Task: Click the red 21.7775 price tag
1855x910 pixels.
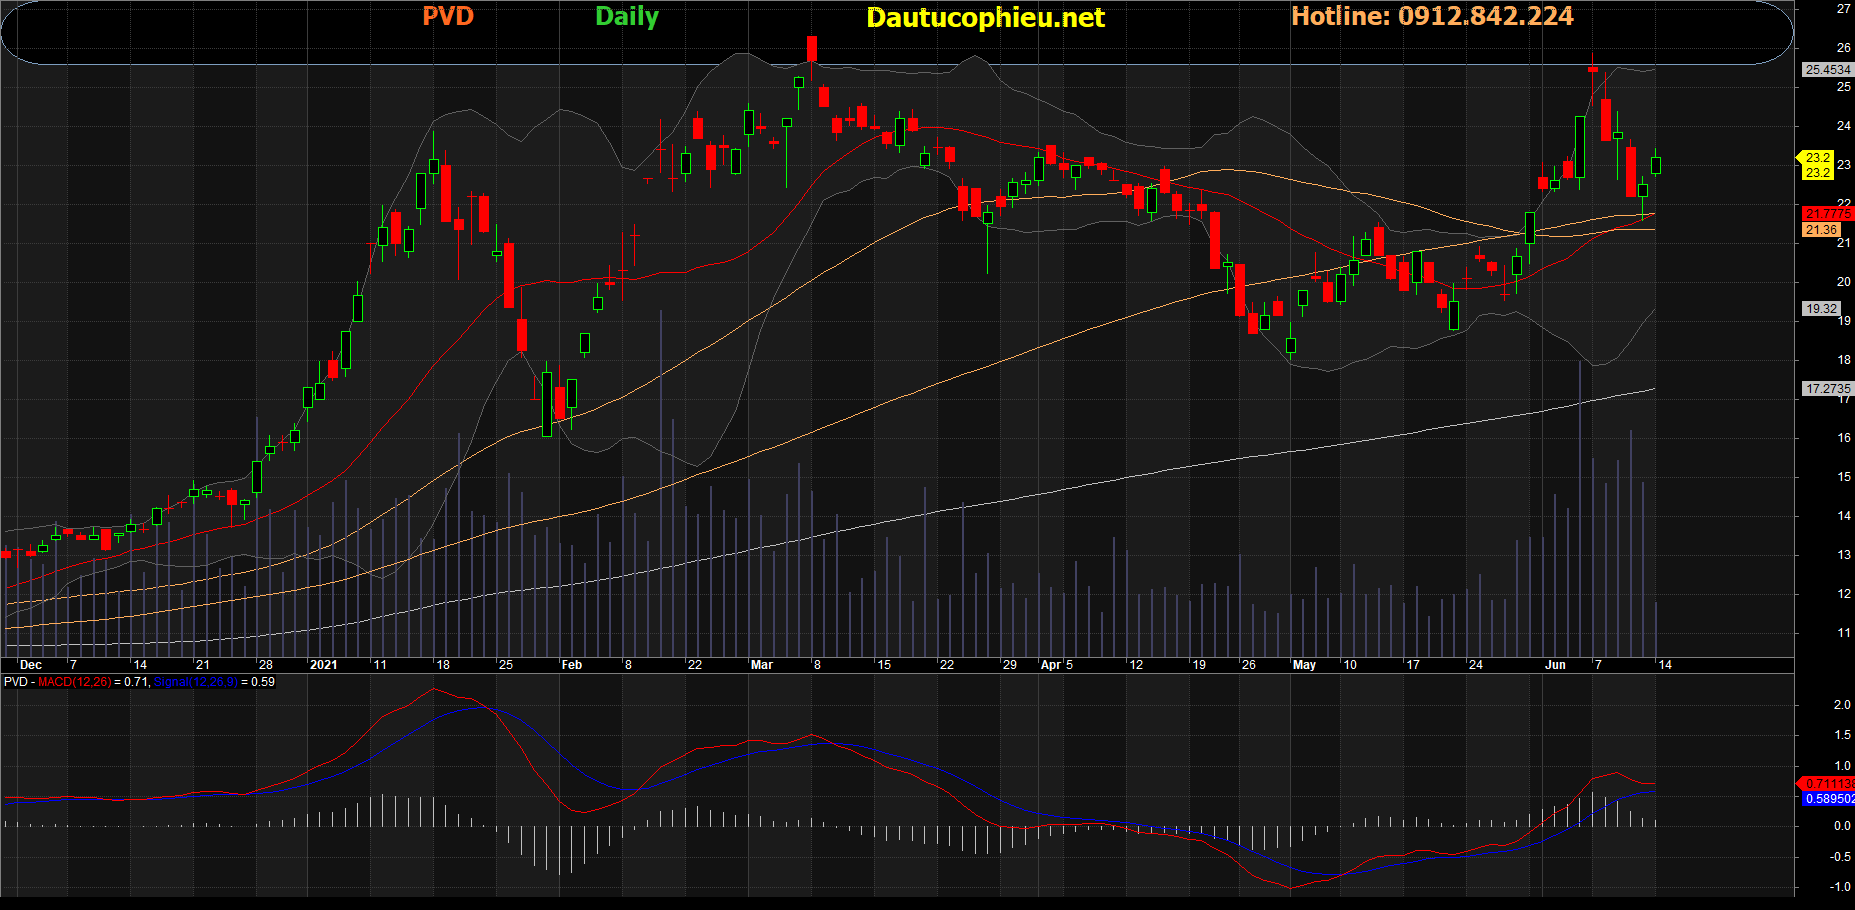Action: click(1827, 214)
